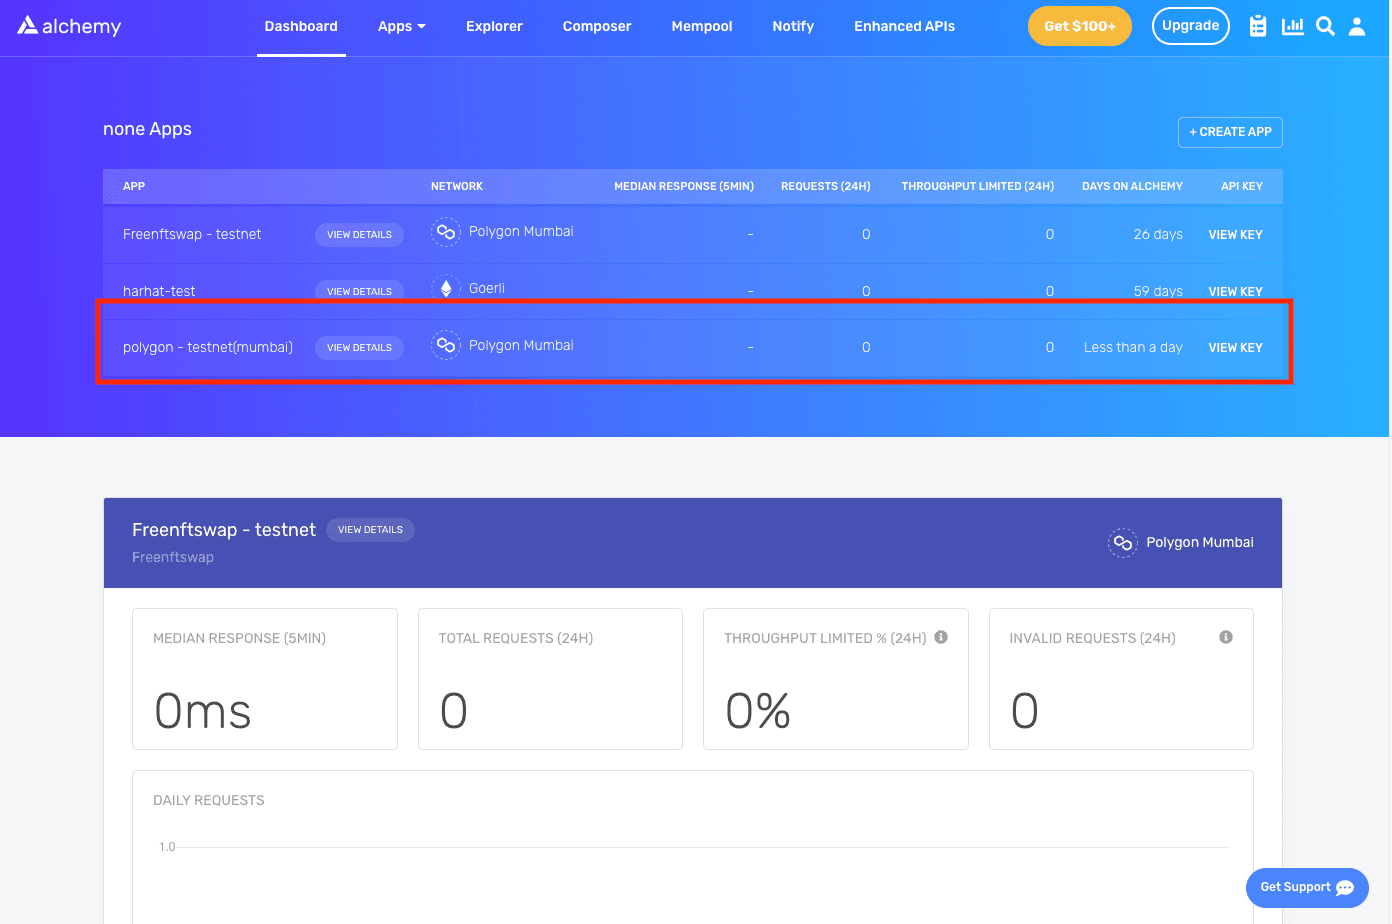Click the Days on Alchemy column header
Screen dimensions: 1392x924
[1132, 187]
